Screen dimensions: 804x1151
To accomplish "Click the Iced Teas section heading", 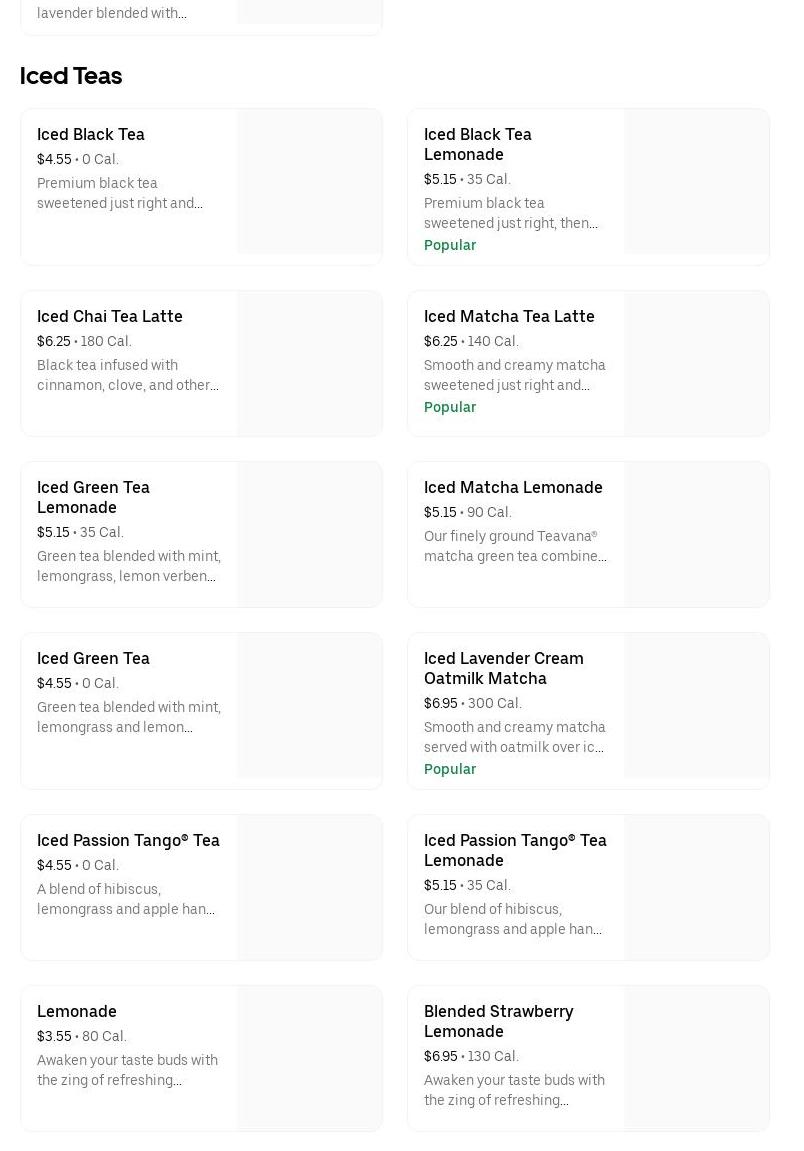I will point(71,76).
